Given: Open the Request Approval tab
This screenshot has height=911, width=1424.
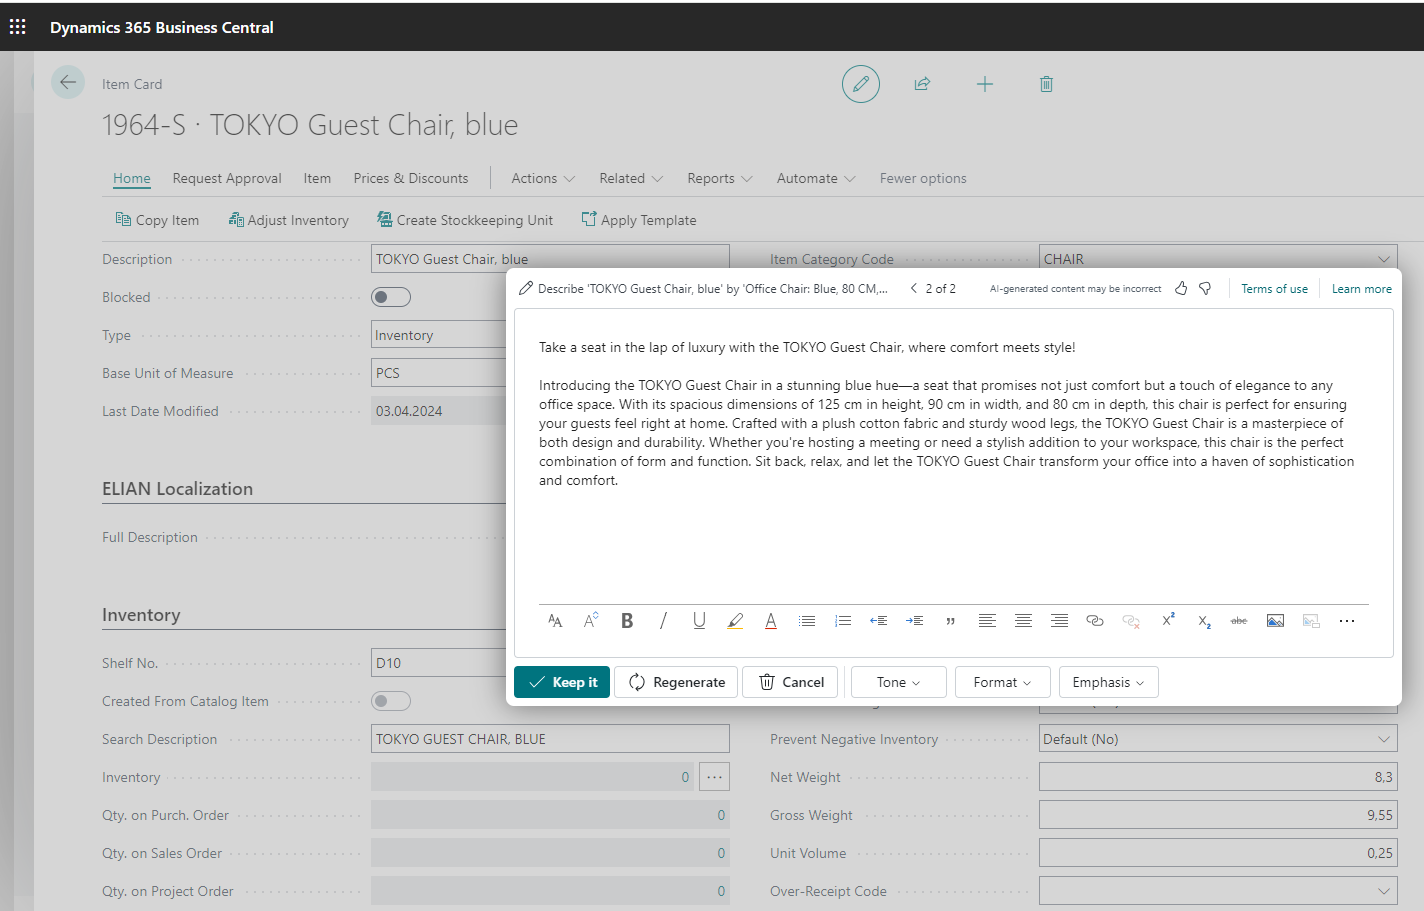Looking at the screenshot, I should (x=227, y=178).
